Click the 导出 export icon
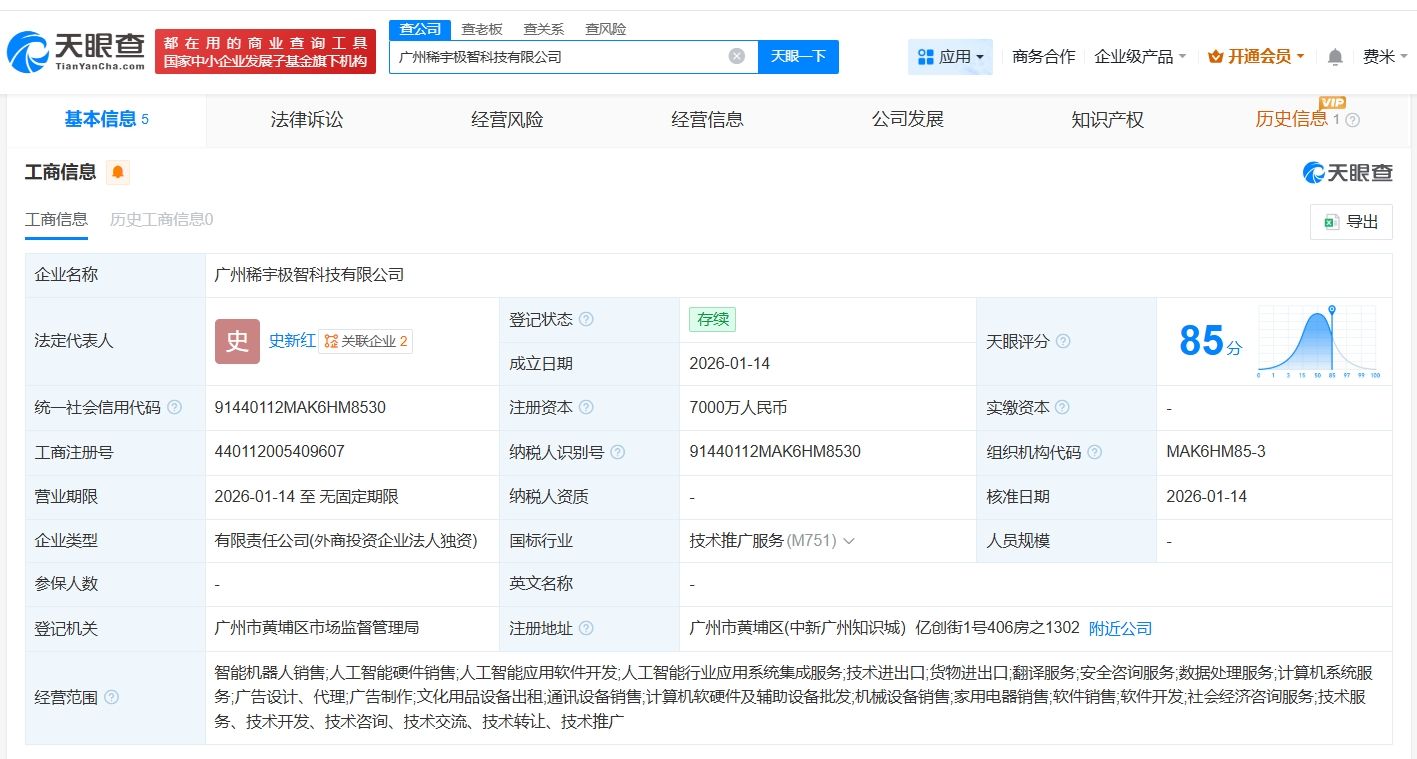The image size is (1417, 759). (x=1330, y=222)
